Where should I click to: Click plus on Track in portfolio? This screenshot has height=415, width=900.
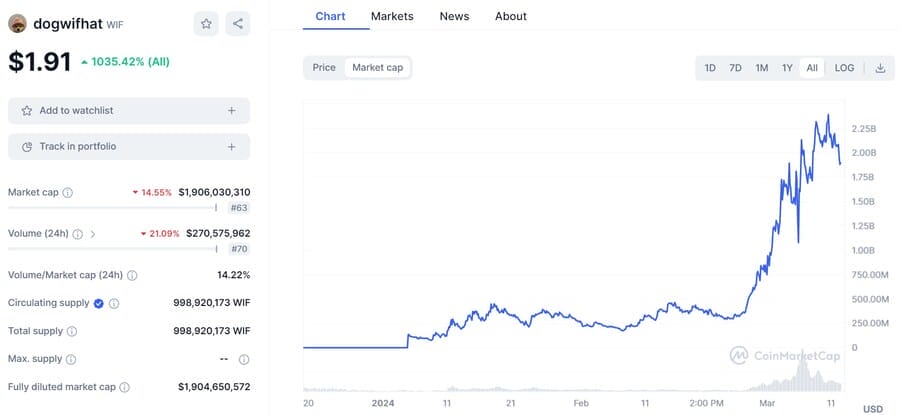tap(232, 147)
